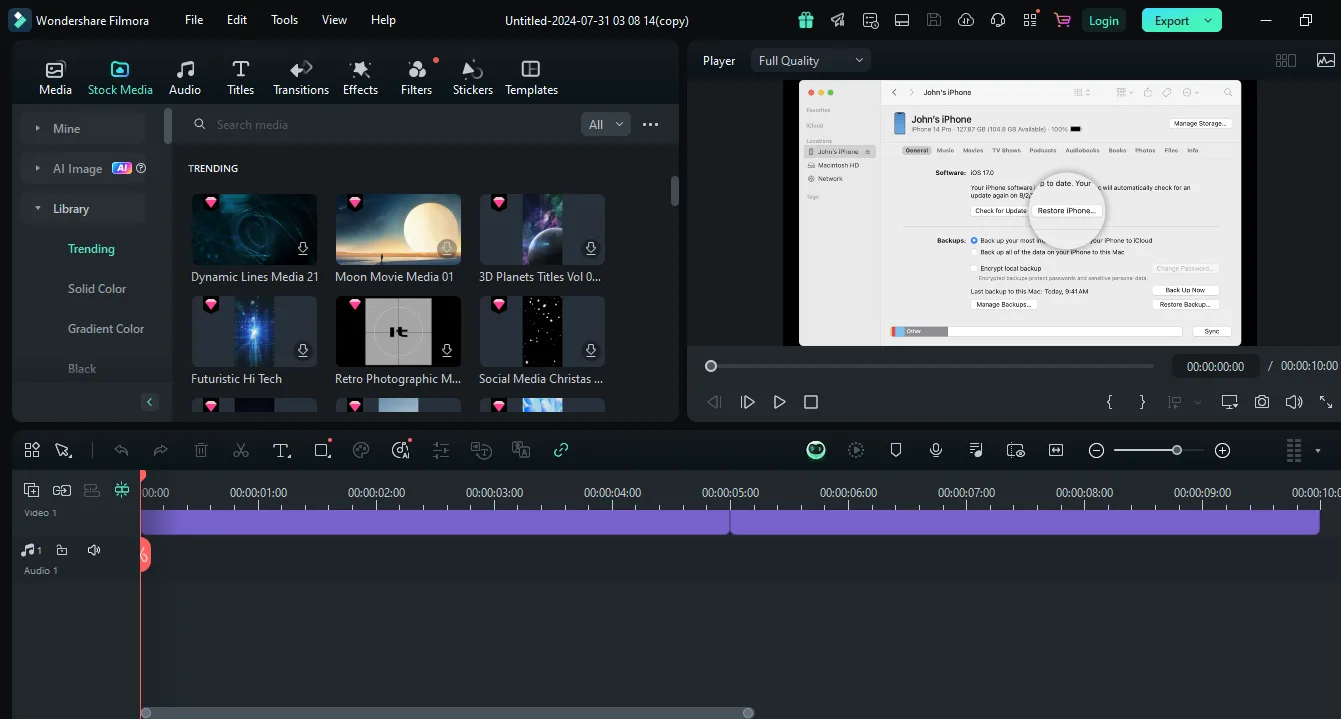1341x719 pixels.
Task: Toggle auto ripple link in timeline toolbar
Action: click(561, 451)
